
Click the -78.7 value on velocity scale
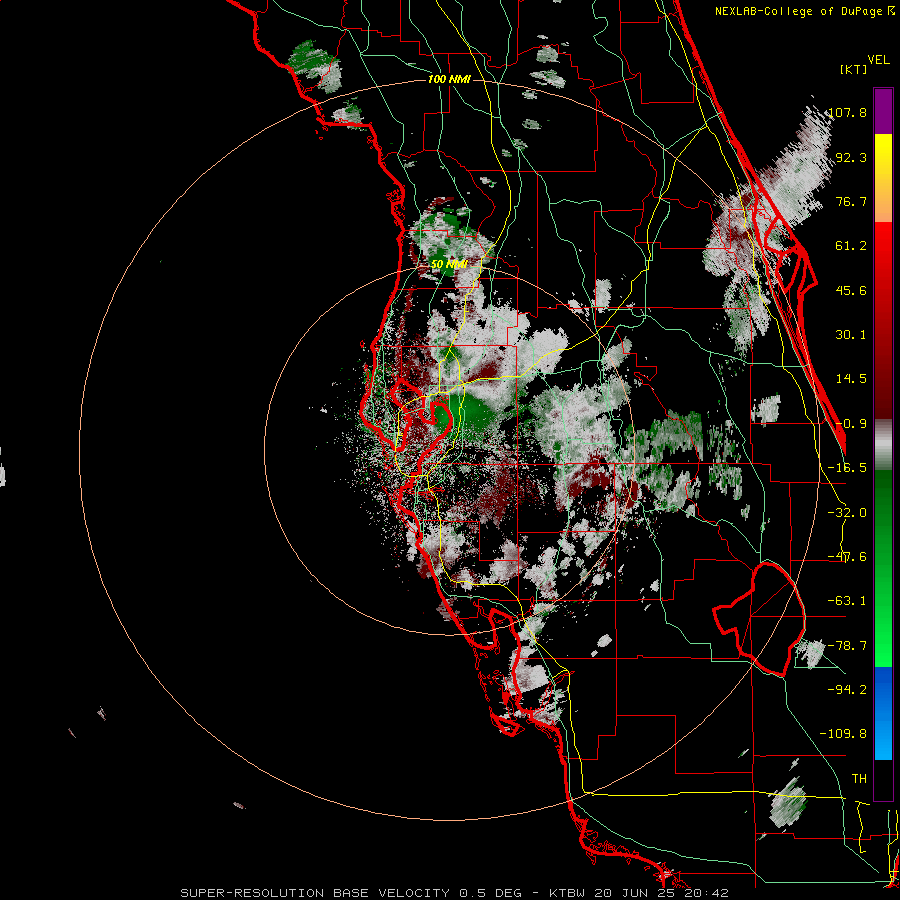(848, 646)
